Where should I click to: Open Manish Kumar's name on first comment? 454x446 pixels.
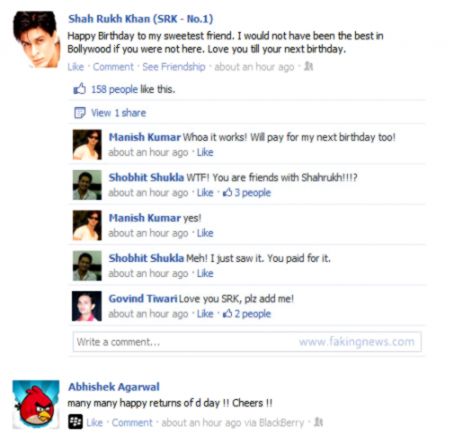click(x=145, y=137)
